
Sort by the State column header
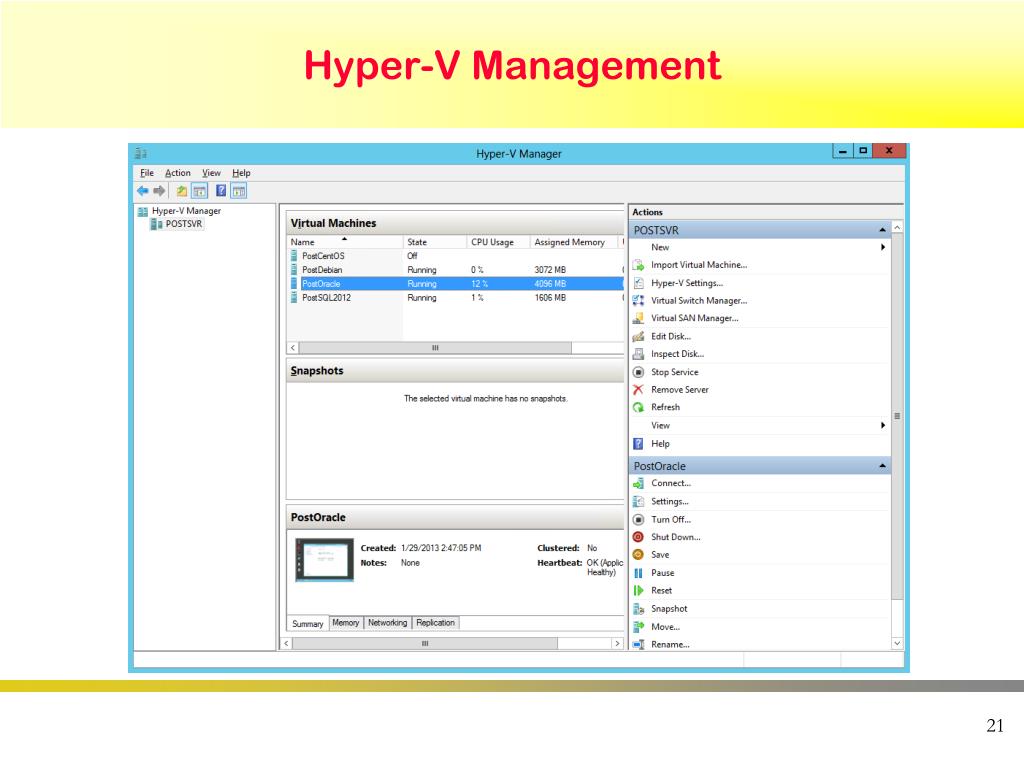pos(435,242)
